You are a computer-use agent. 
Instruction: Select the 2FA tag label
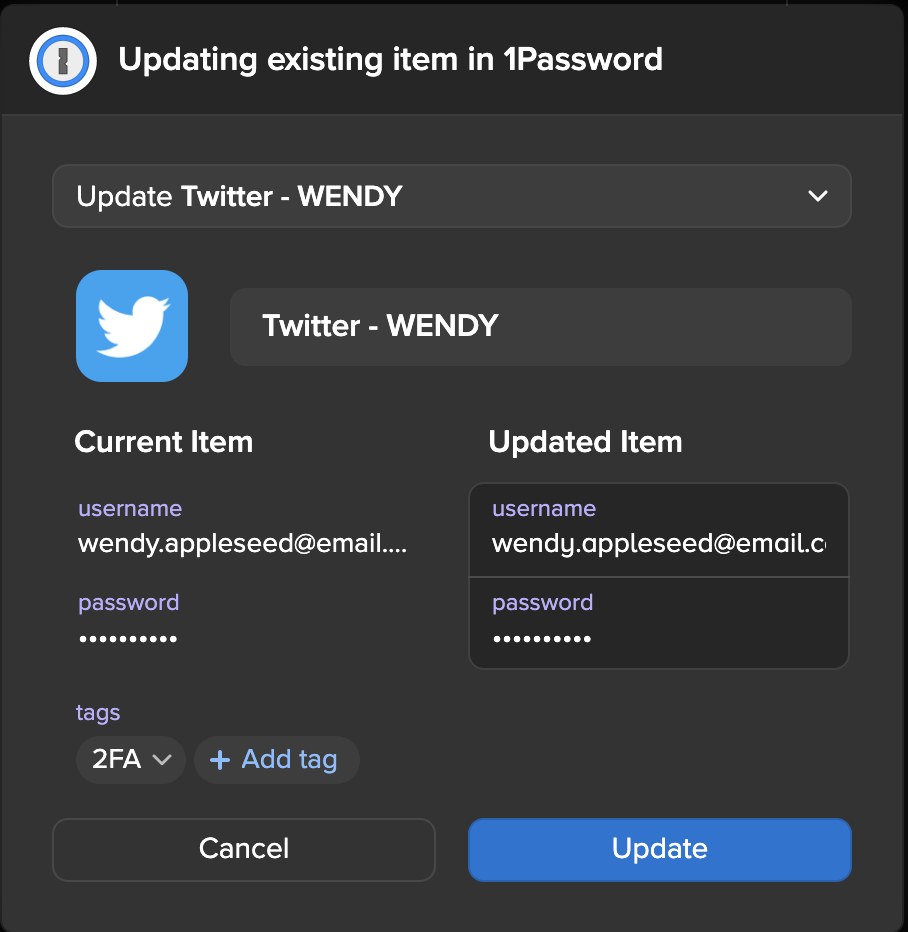pos(116,760)
